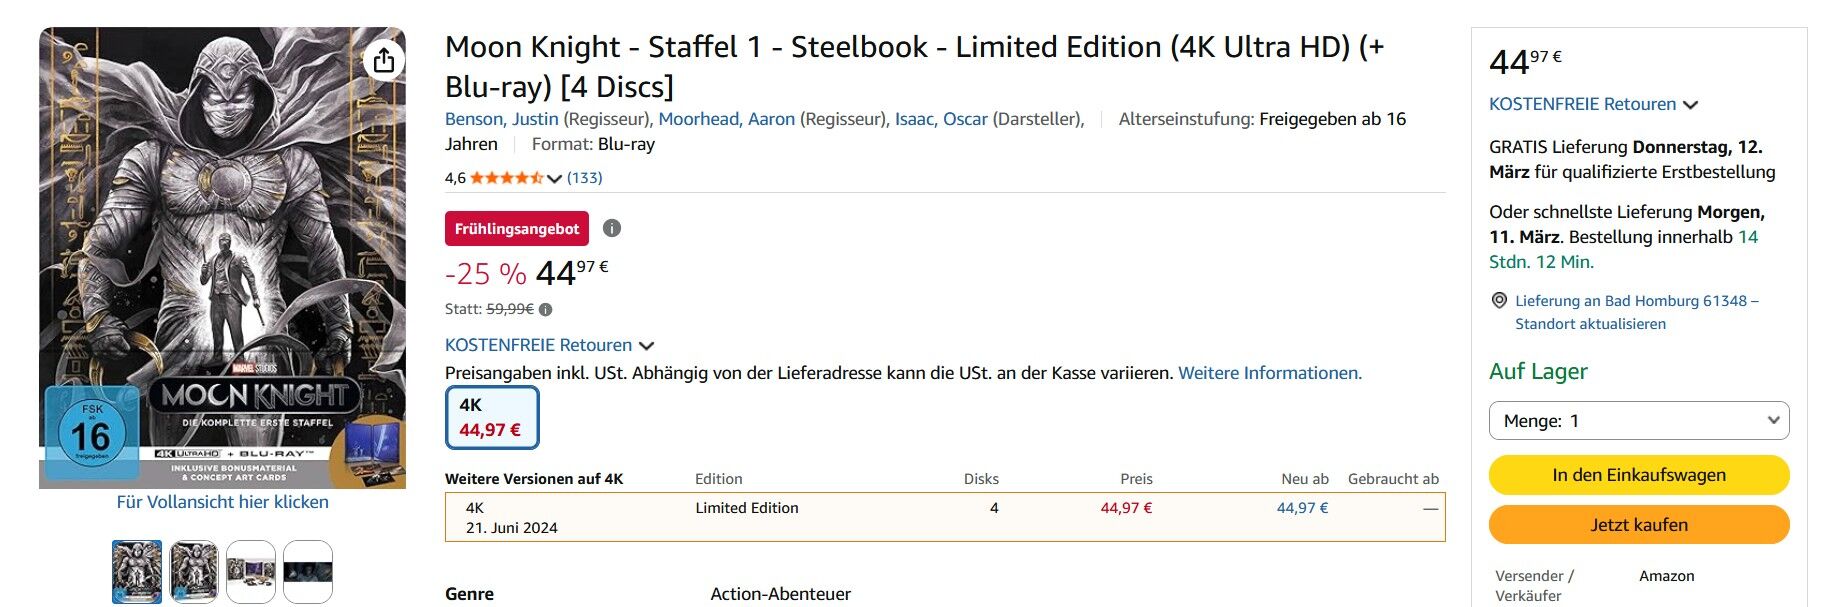
Task: Click Für Vollansicht hier klicken link
Action: [x=222, y=502]
